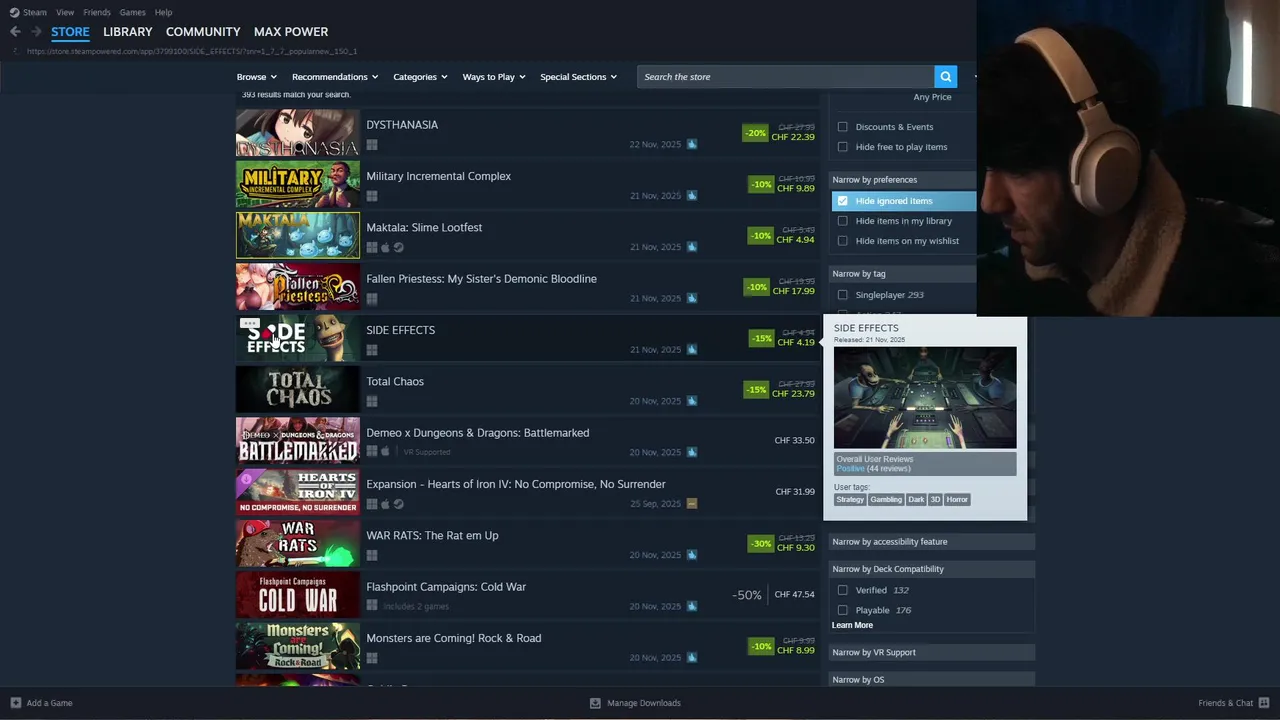Click the SIDE EFFECTS wishlist menu icon on thumbnail
Viewport: 1280px width, 720px height.
pyautogui.click(x=250, y=324)
